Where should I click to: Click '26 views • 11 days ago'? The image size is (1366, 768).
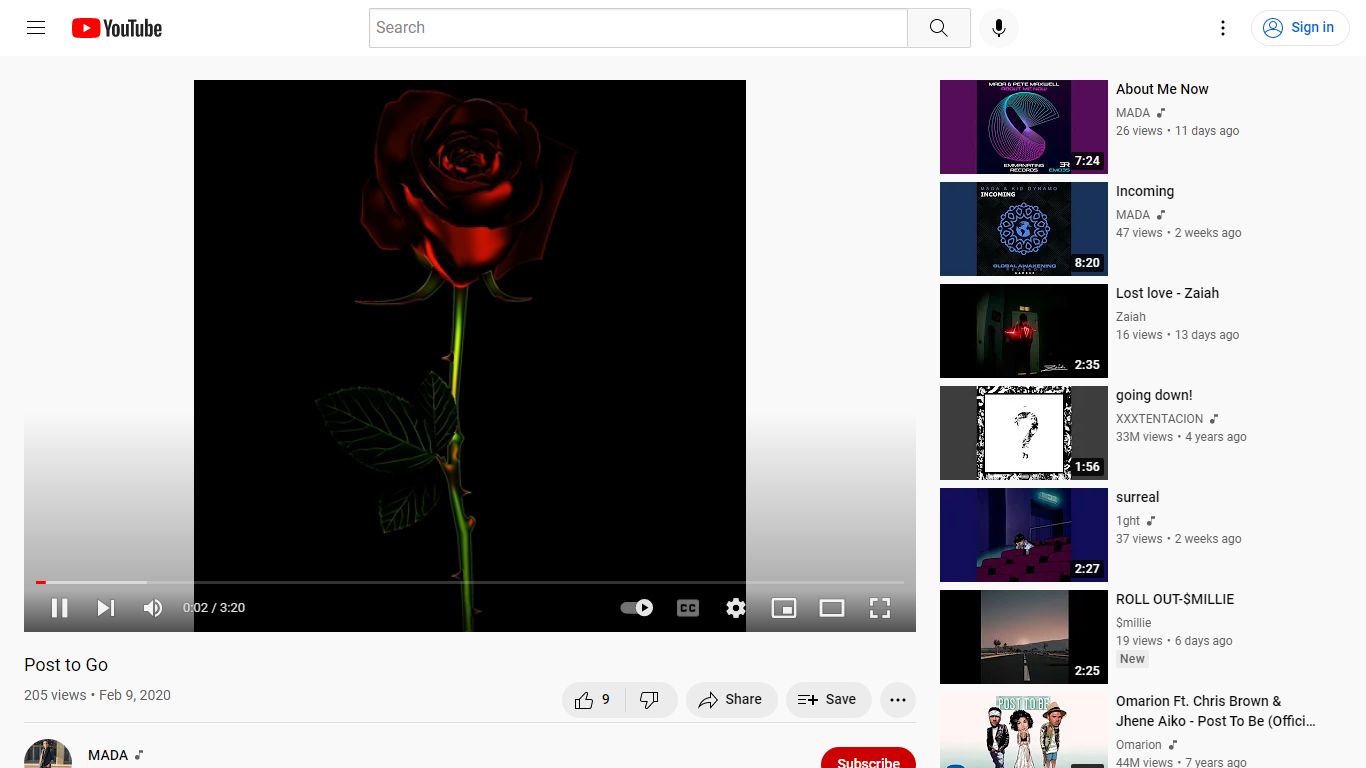[1177, 131]
